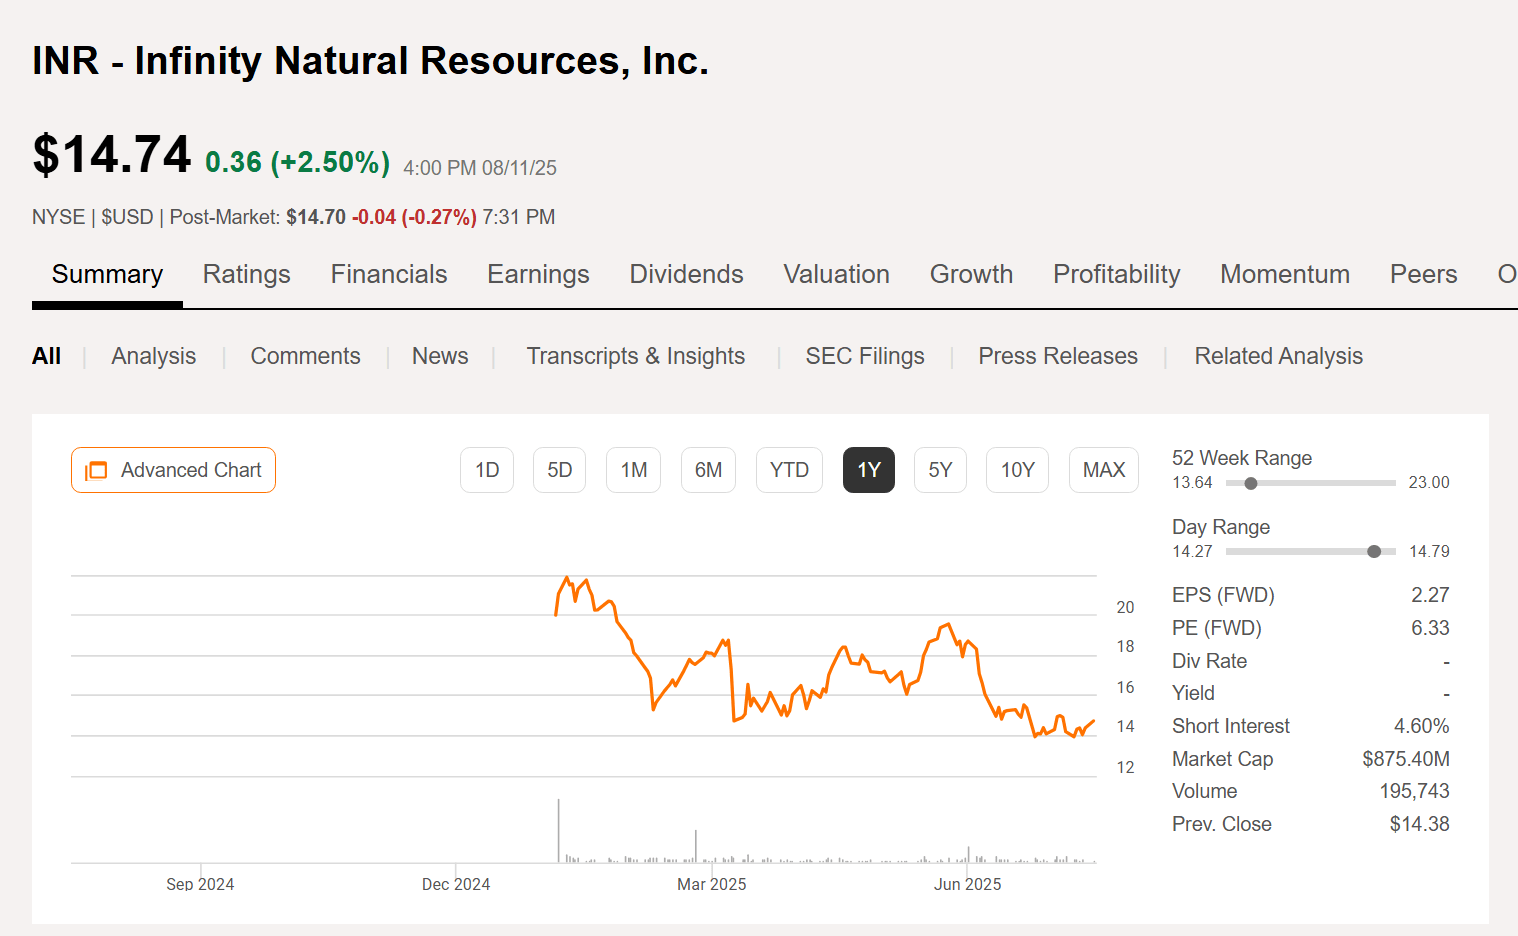Select the Momentum tab
The height and width of the screenshot is (936, 1518).
(x=1284, y=274)
